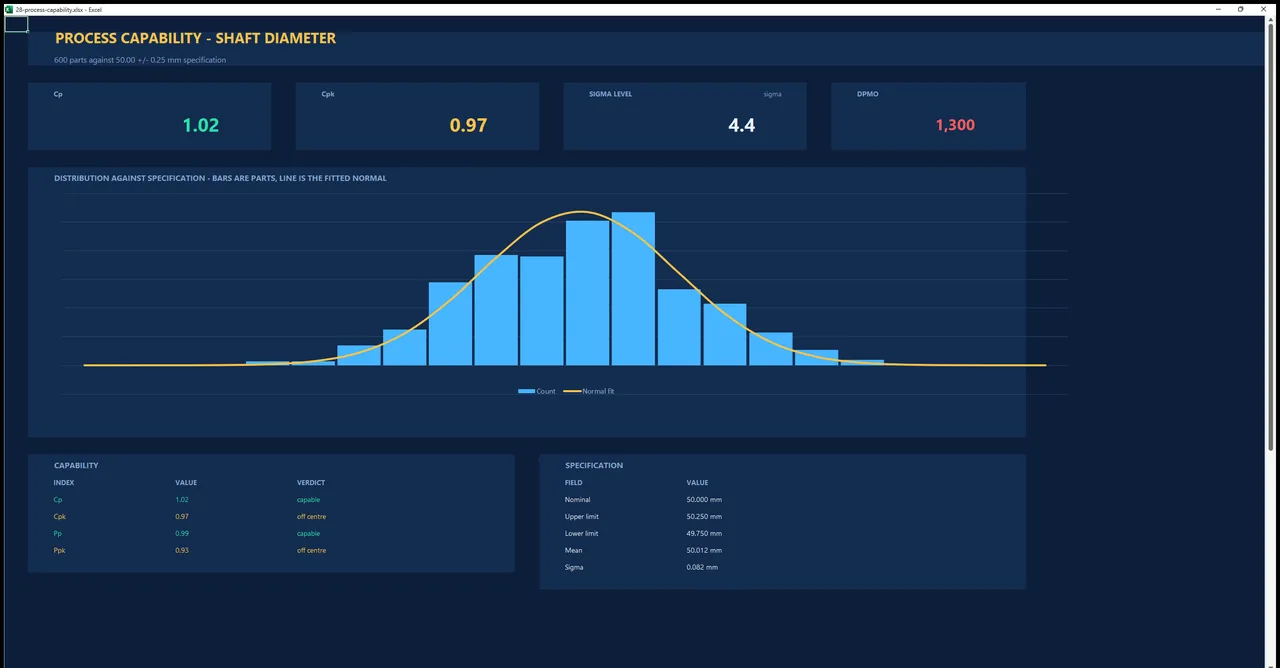Click the chart title "DISTRIBUTION AGAINST SPECIFICATION"
Screen dimensions: 1280x668
220,178
